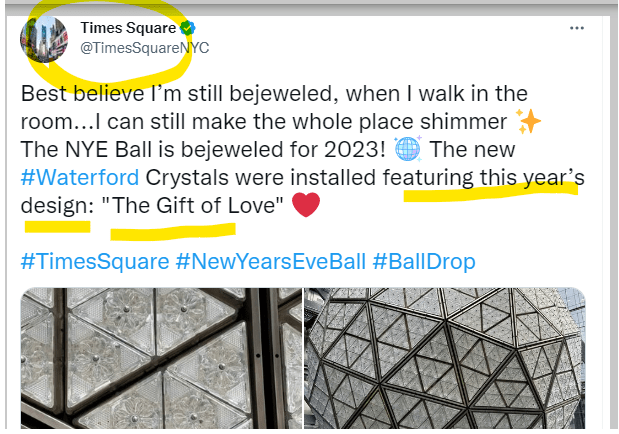Click the blue verified badge
The width and height of the screenshot is (619, 434).
(187, 28)
